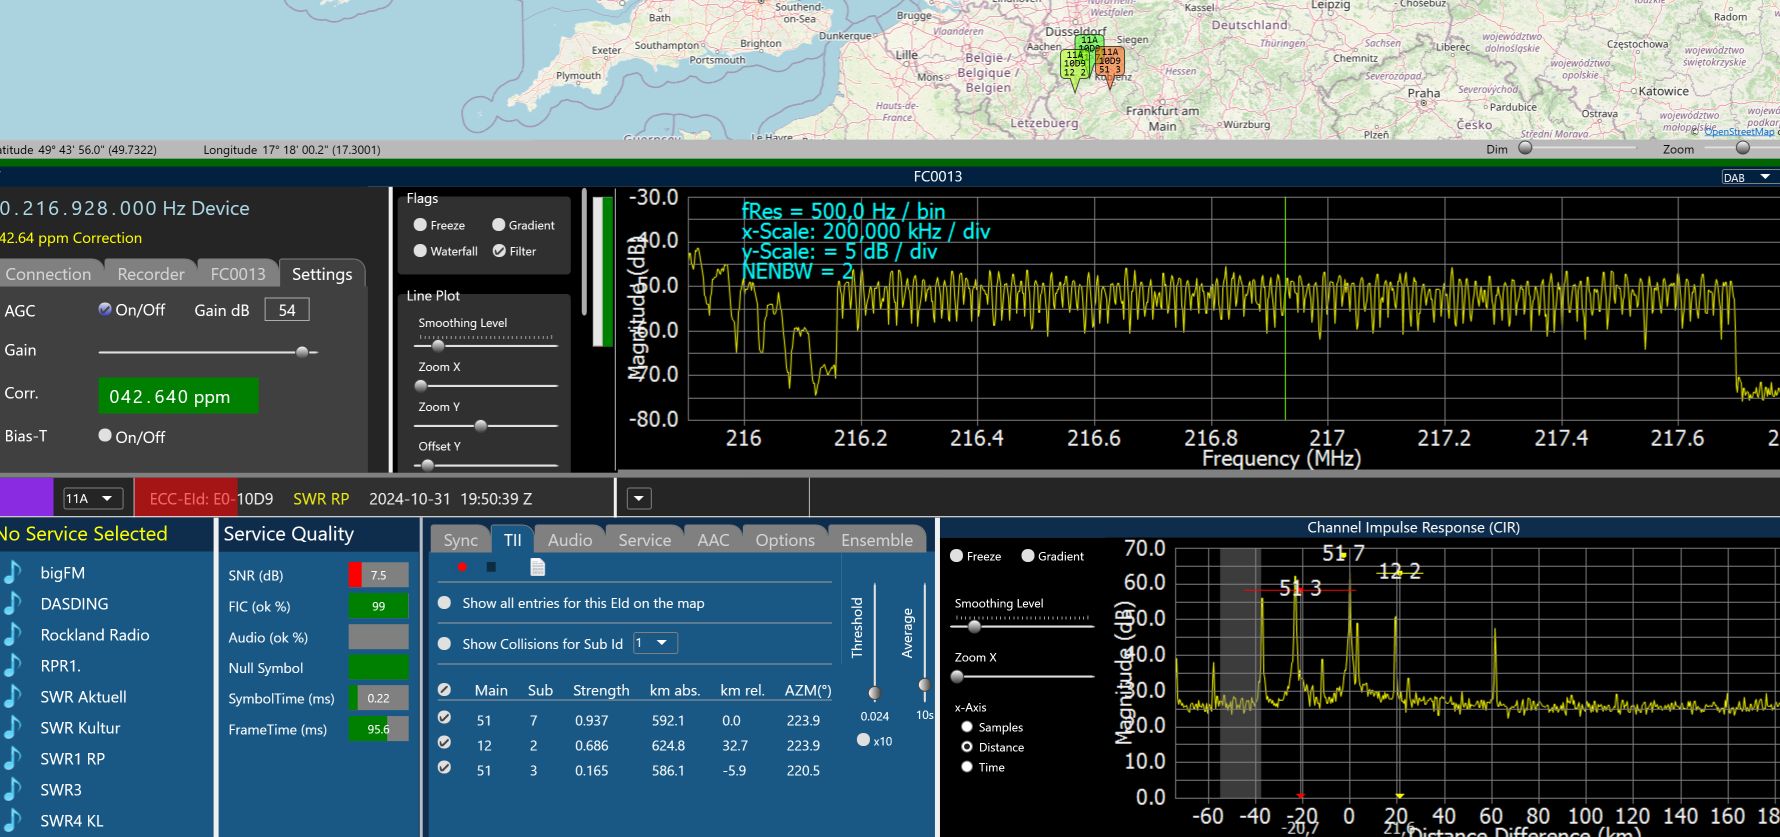Open the TII log document icon
1780x837 pixels.
(x=537, y=568)
